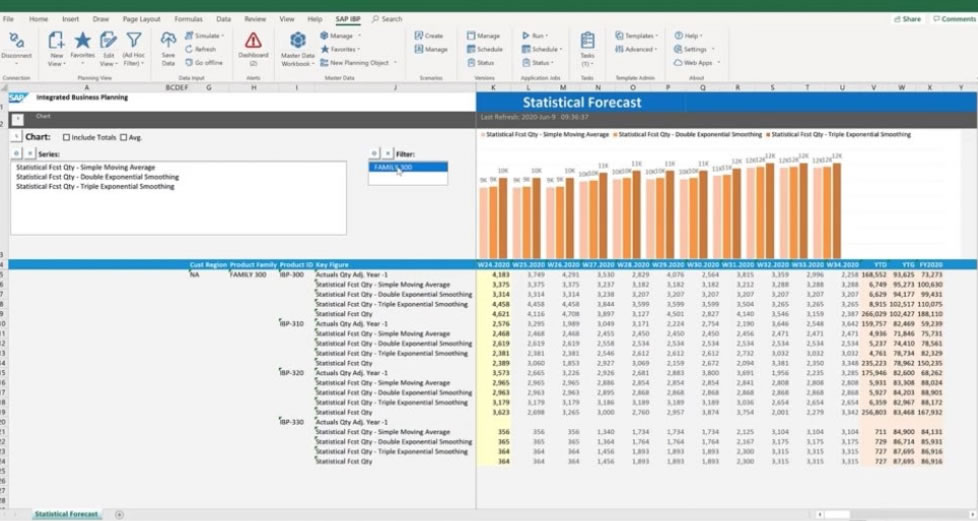
Task: Select the SAP IBP ribbon tab
Action: pyautogui.click(x=347, y=19)
